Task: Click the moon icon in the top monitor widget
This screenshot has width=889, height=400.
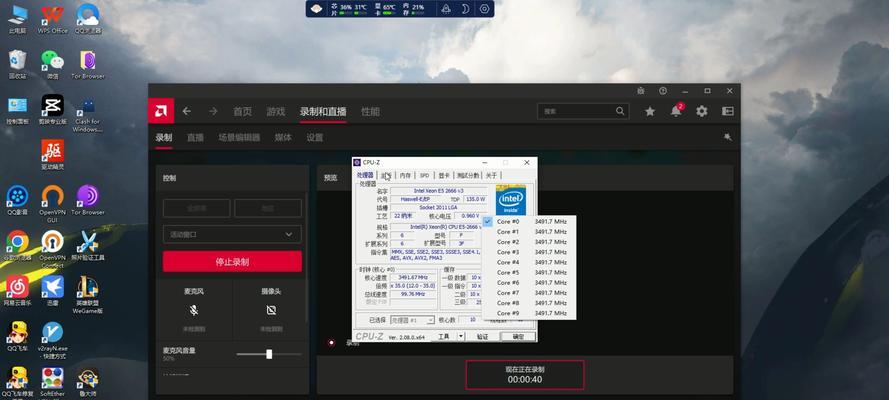Action: click(x=465, y=8)
